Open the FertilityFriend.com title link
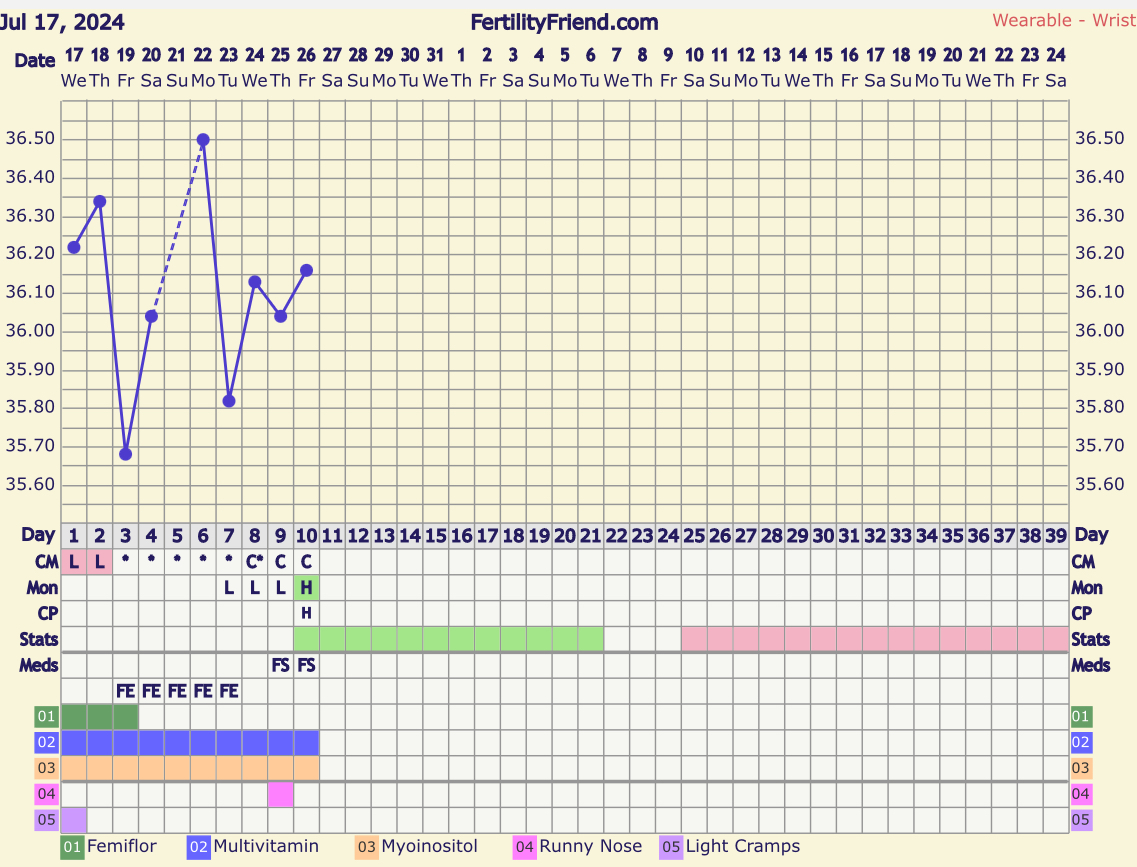This screenshot has width=1137, height=867. point(564,22)
